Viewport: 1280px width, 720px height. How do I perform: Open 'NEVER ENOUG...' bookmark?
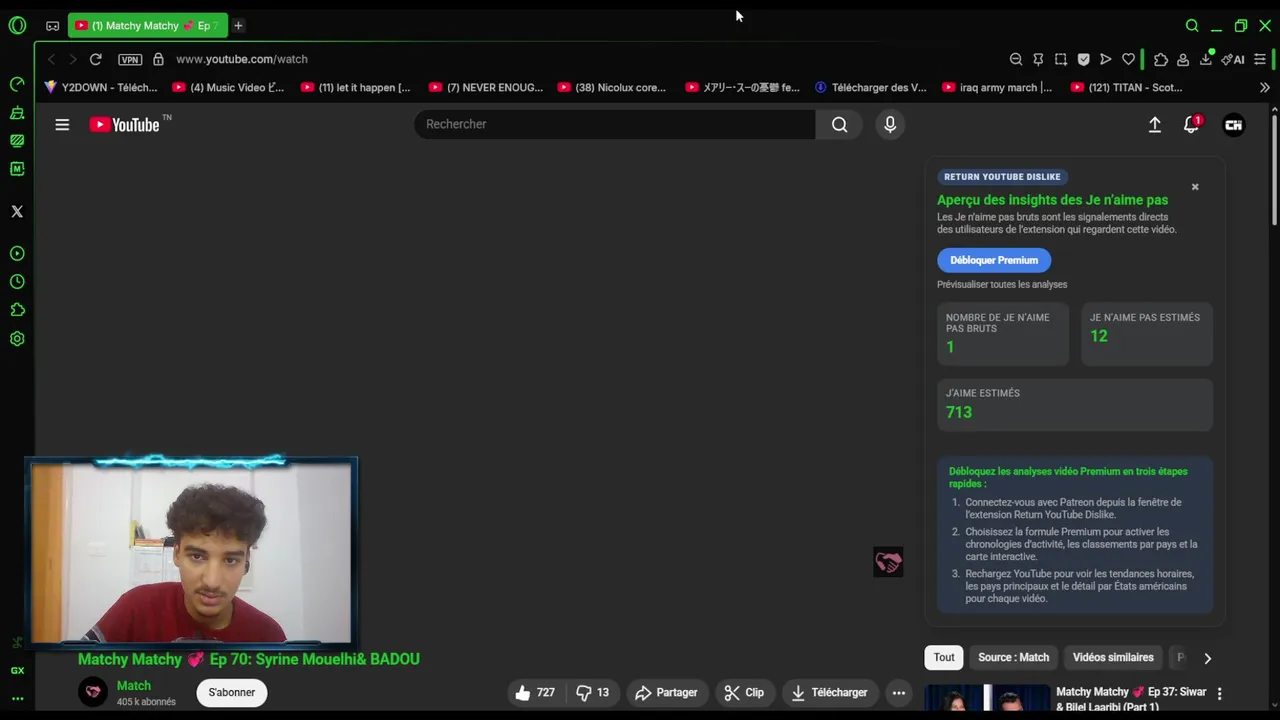coord(486,87)
